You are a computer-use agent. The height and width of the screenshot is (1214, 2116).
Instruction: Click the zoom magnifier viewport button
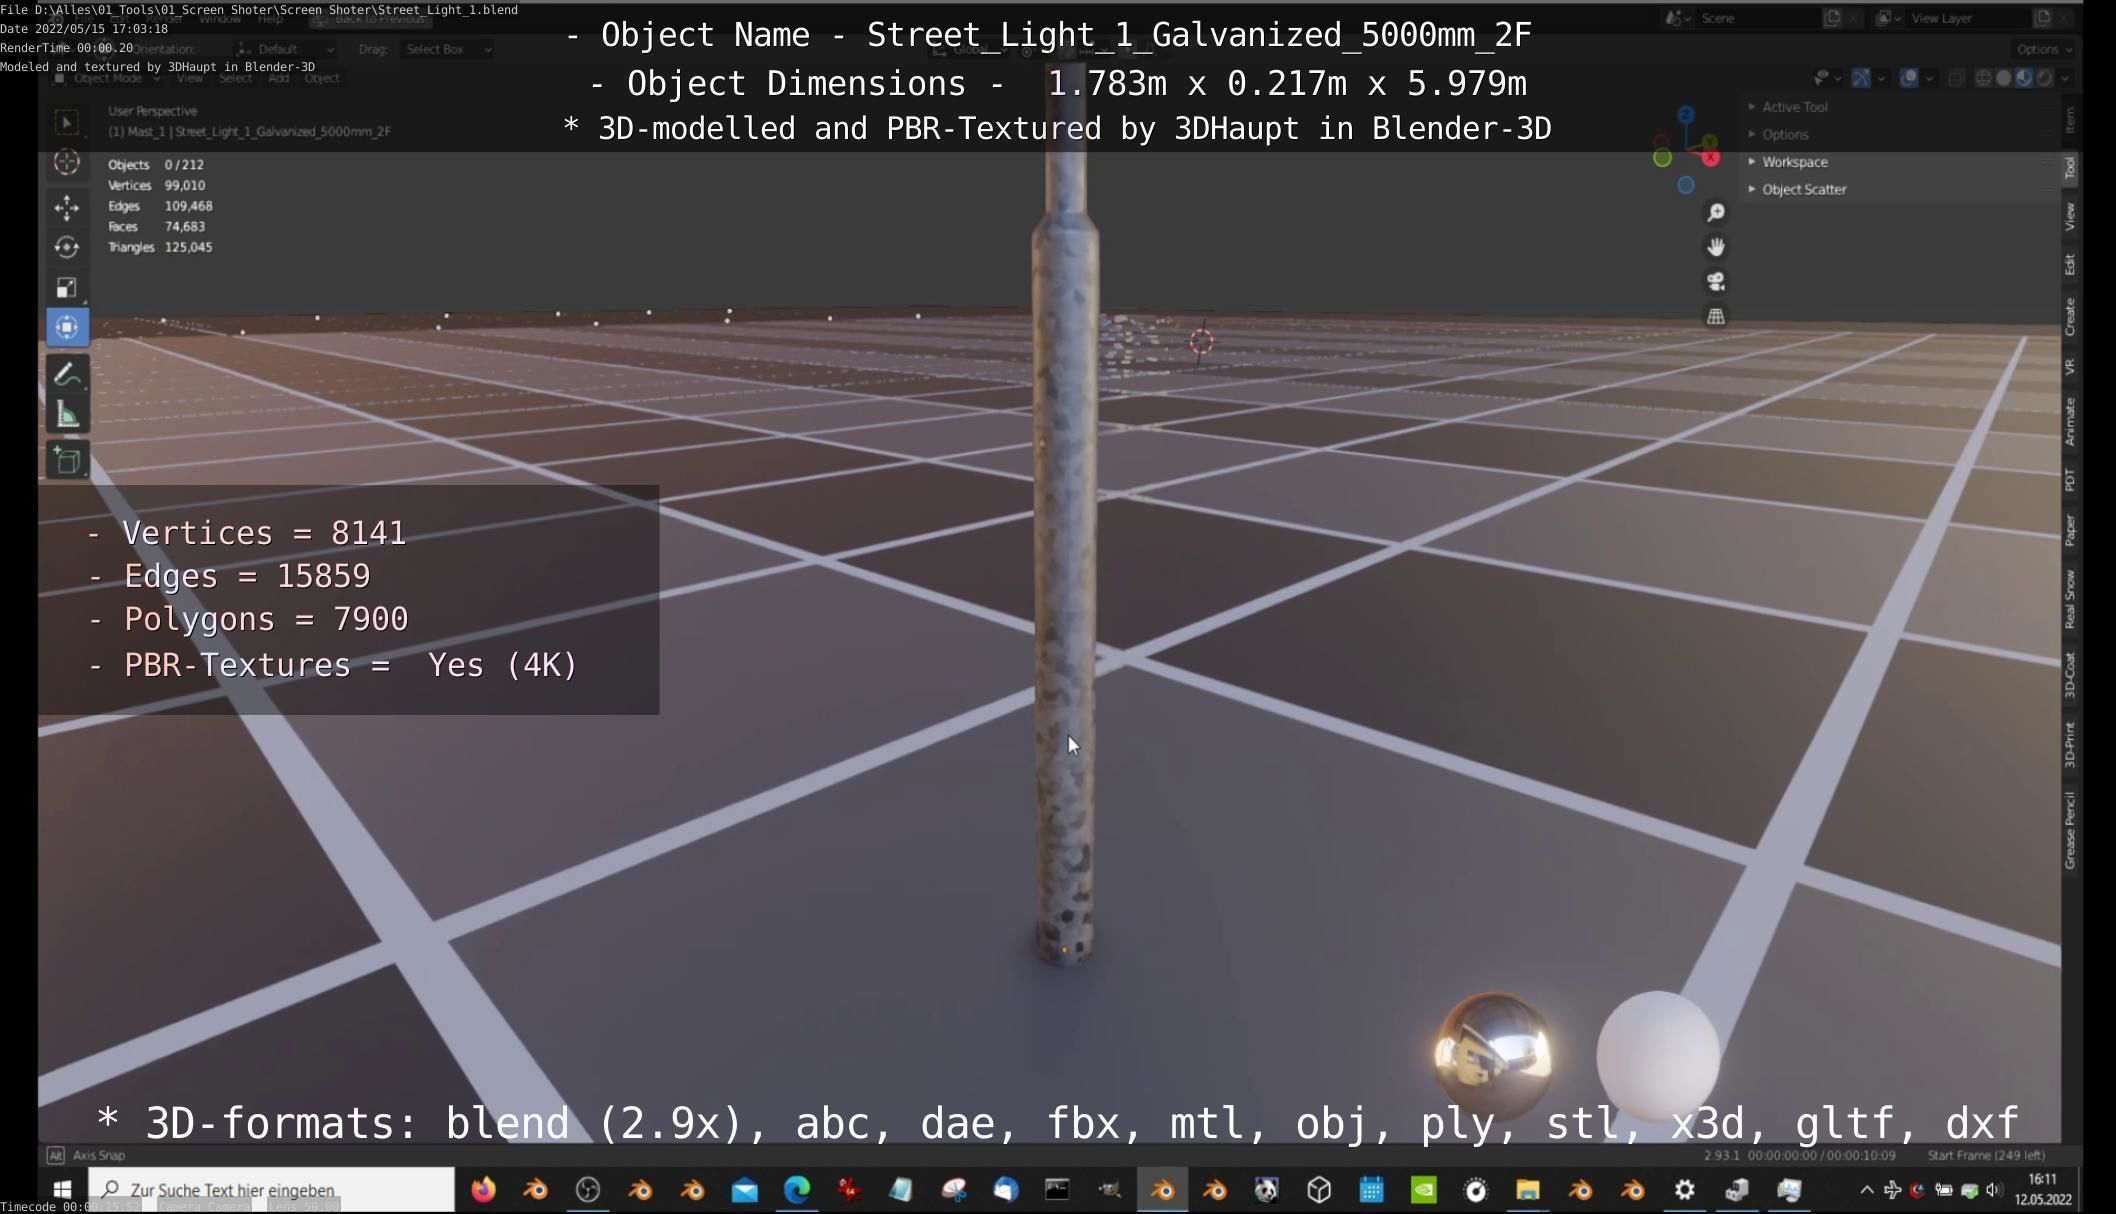pyautogui.click(x=1716, y=212)
